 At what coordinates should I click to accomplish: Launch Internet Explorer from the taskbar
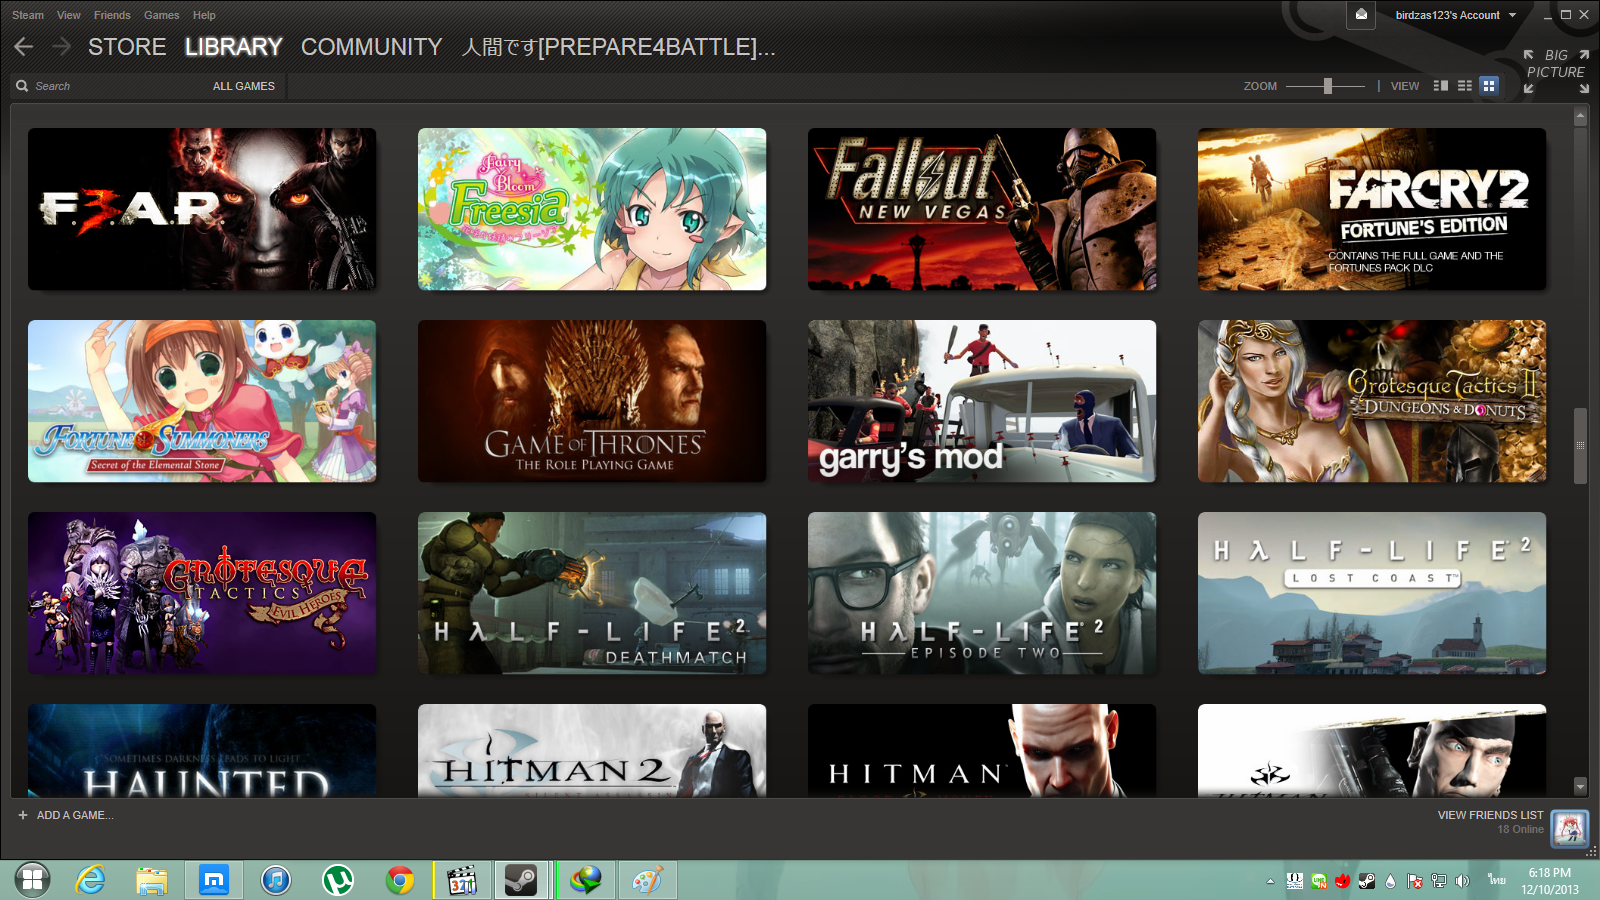pyautogui.click(x=91, y=880)
